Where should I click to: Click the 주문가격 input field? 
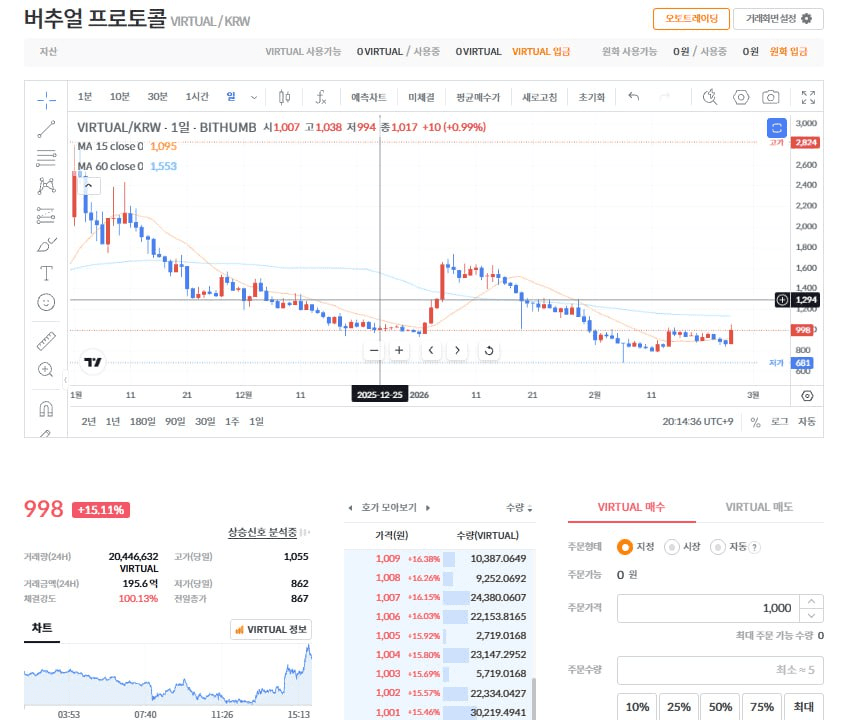pos(708,608)
